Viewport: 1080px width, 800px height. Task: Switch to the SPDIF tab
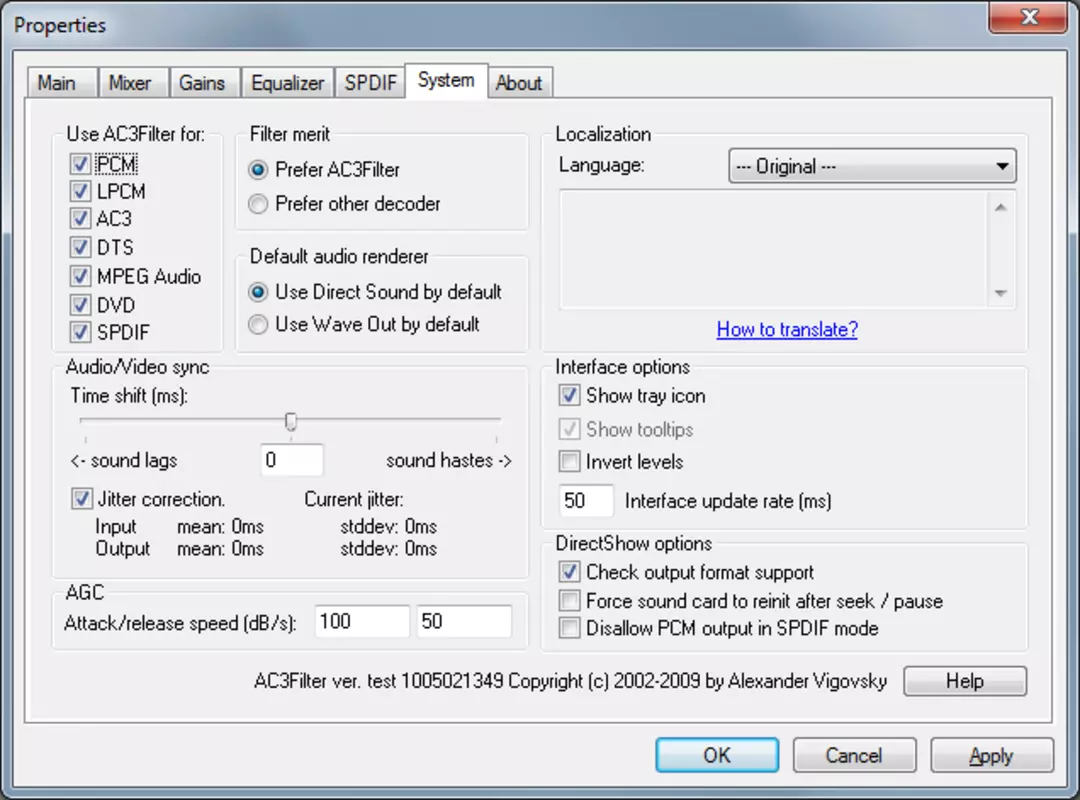(371, 83)
